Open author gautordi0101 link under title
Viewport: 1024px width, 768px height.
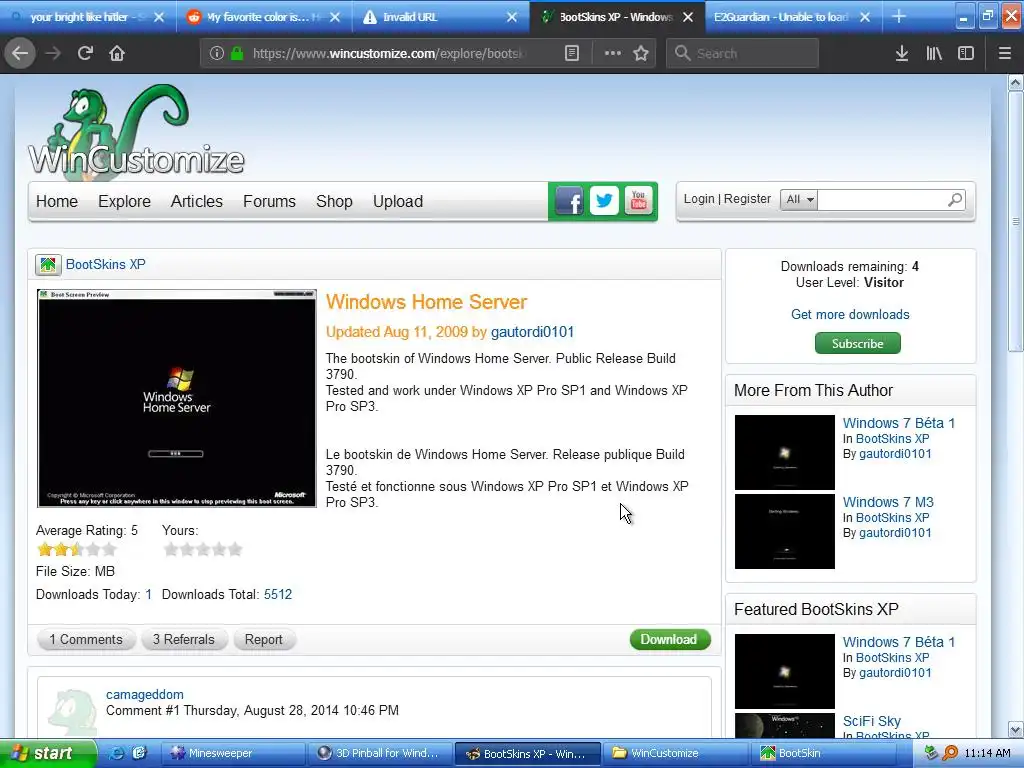[x=532, y=332]
